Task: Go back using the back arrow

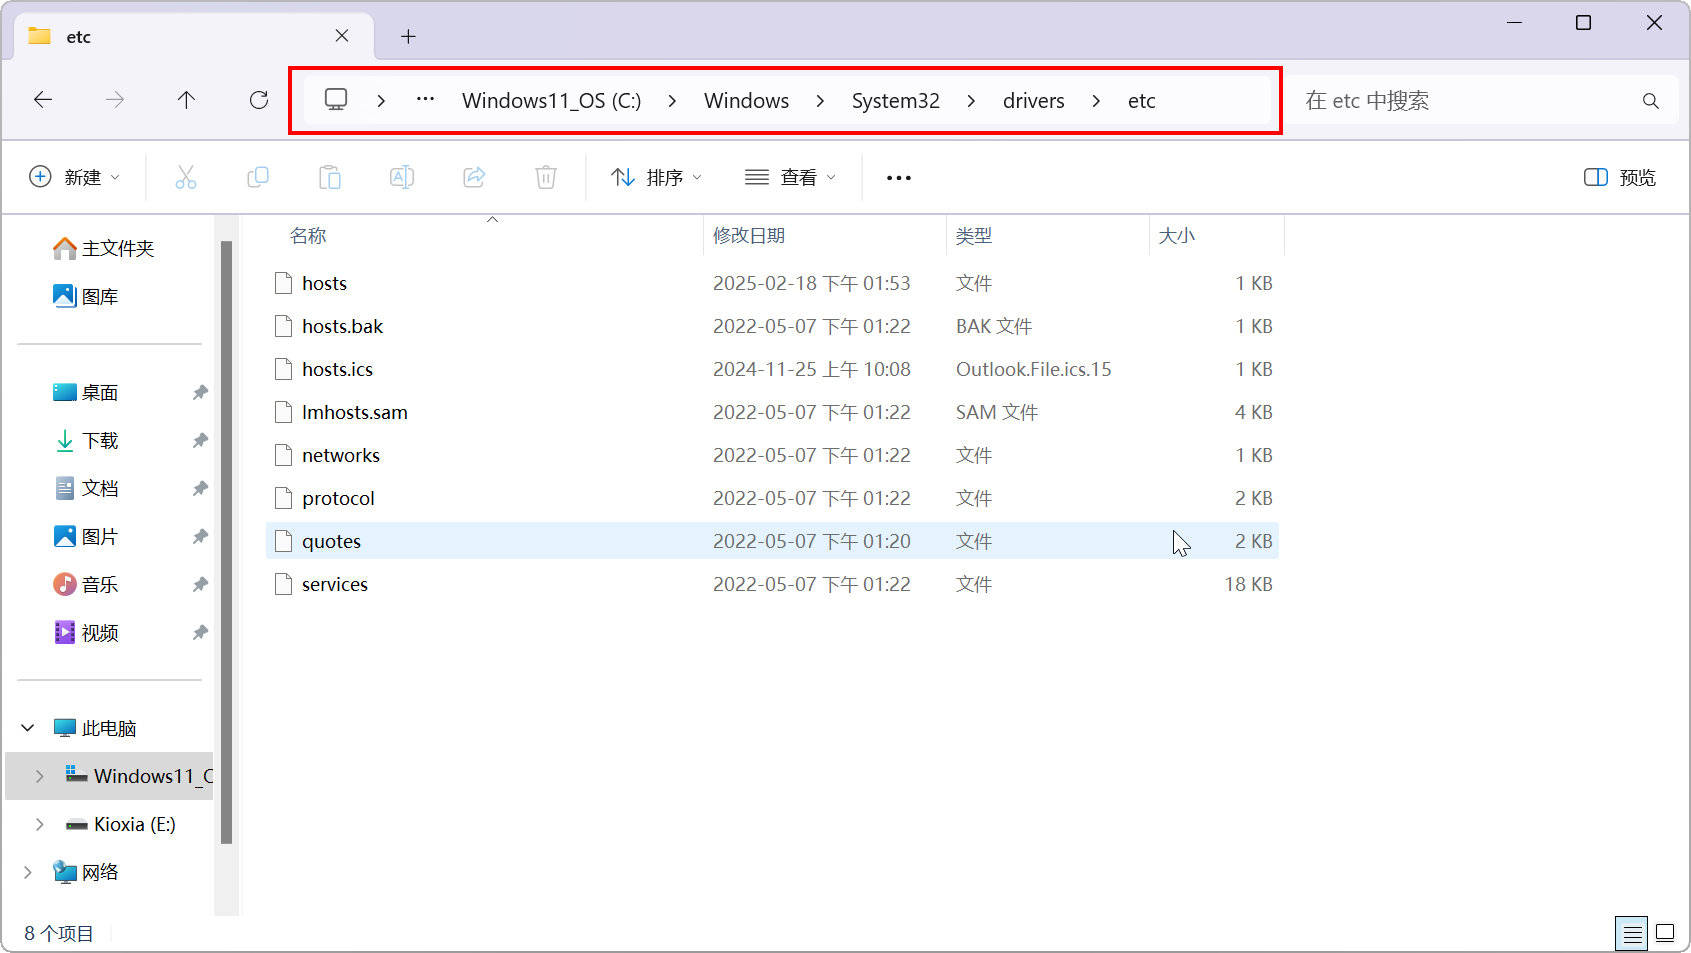Action: pos(43,100)
